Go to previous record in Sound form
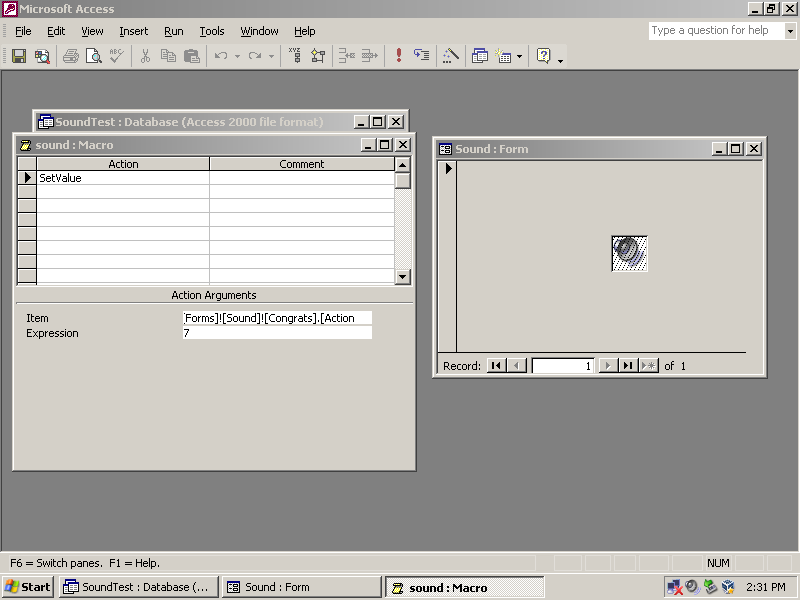 tap(516, 365)
